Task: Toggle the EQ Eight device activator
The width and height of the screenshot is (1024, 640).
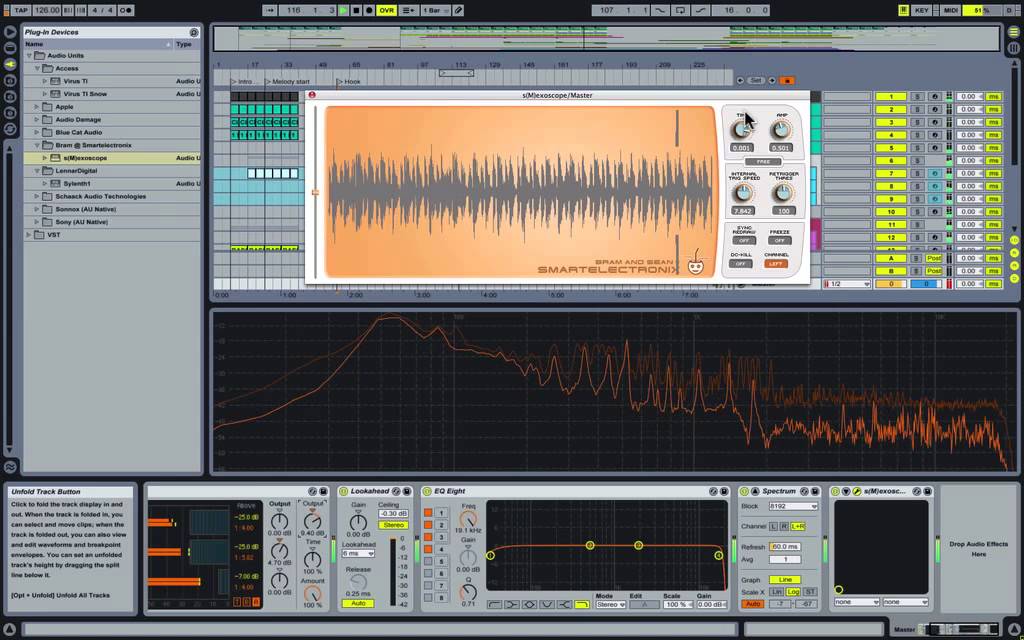Action: [427, 491]
